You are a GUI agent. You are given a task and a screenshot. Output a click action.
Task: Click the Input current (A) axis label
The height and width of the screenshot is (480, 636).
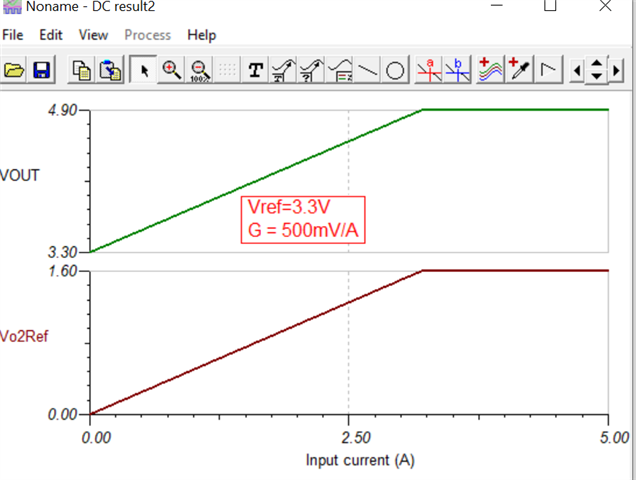click(x=360, y=461)
